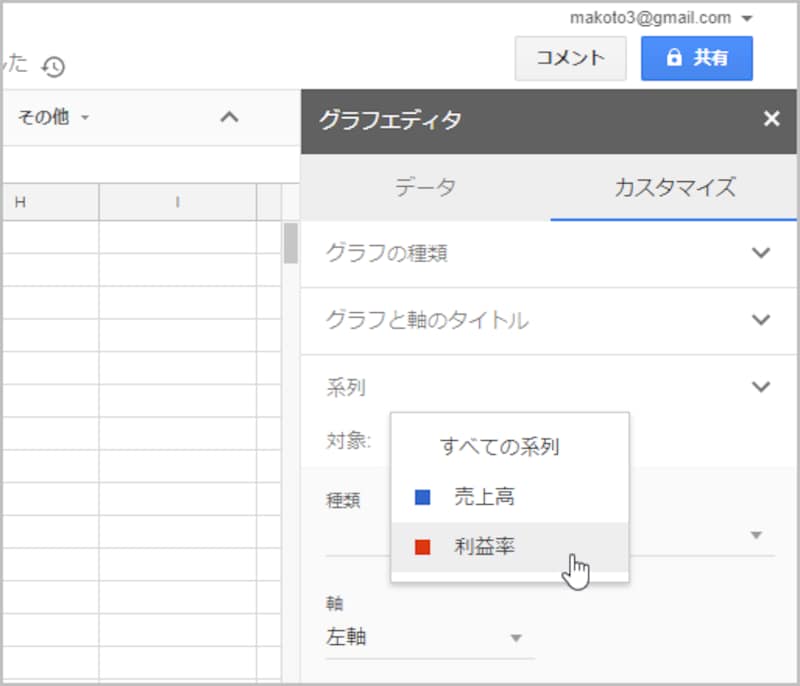Close the グラフエディタ panel with the X
This screenshot has width=800, height=686.
click(x=771, y=119)
